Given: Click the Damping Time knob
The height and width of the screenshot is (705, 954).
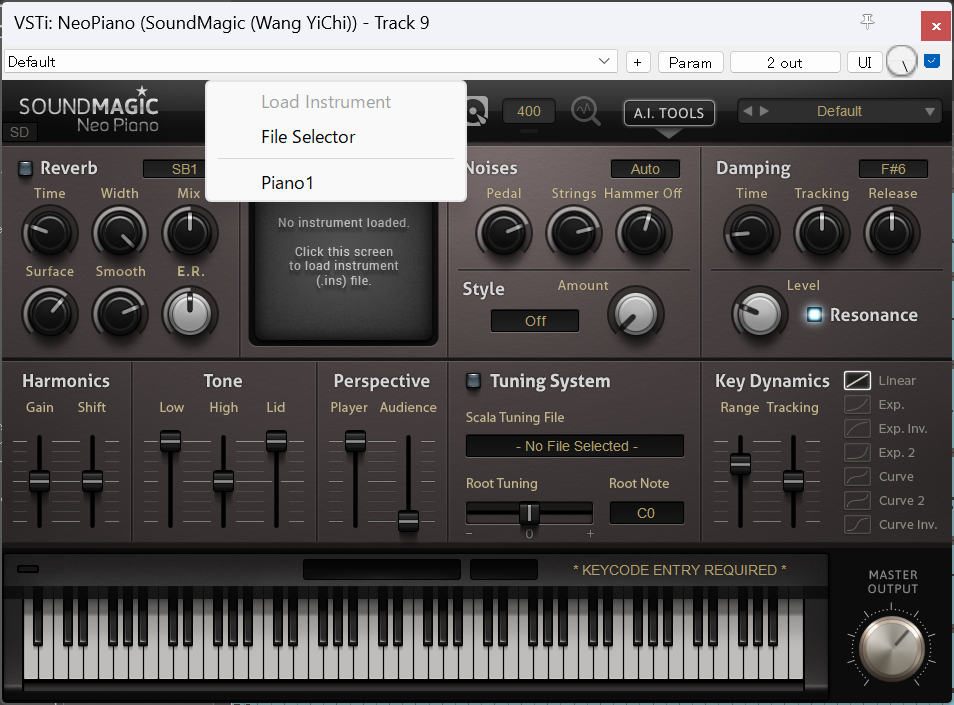Looking at the screenshot, I should (x=751, y=232).
